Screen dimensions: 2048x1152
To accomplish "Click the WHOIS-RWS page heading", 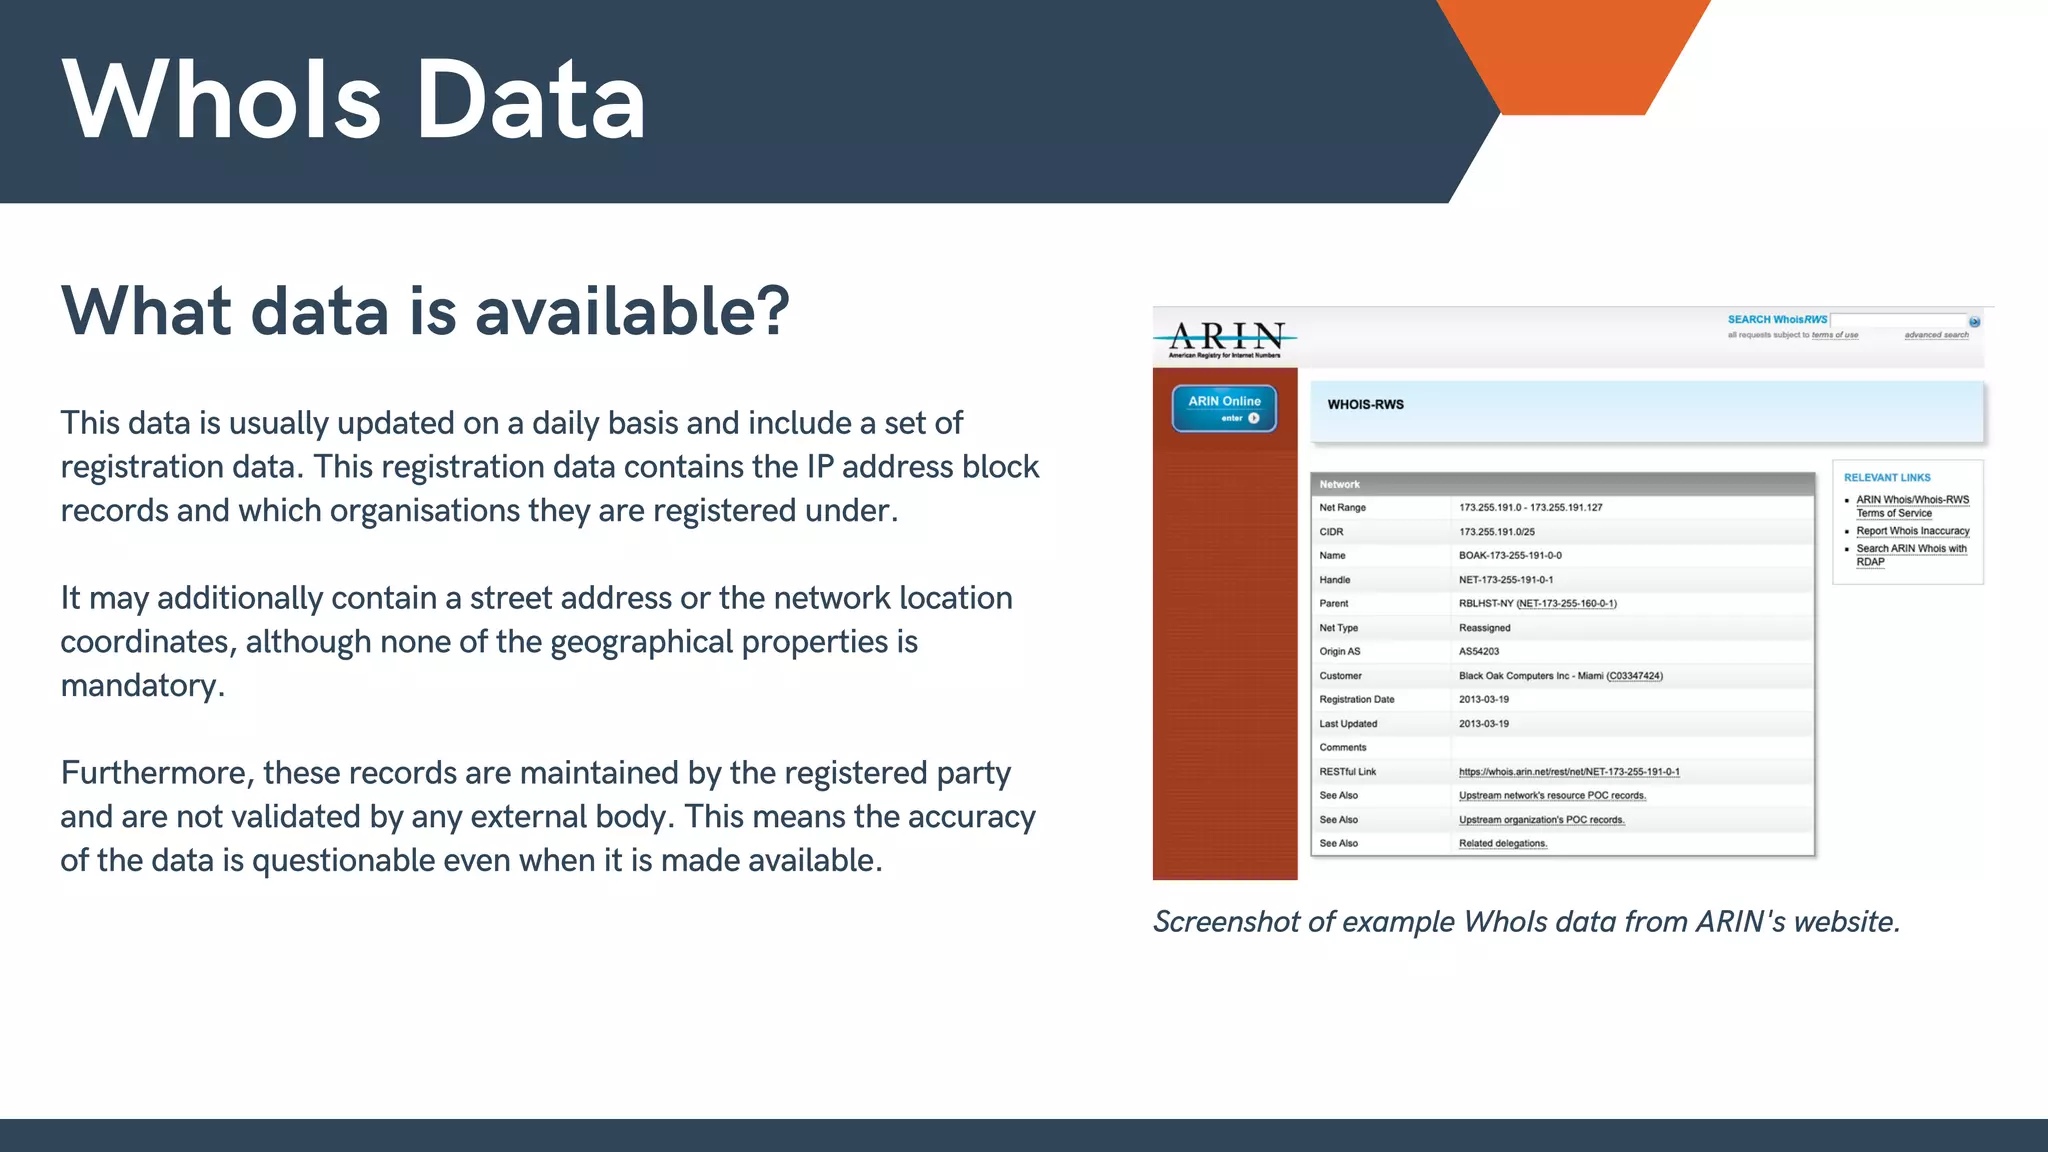I will point(1365,405).
